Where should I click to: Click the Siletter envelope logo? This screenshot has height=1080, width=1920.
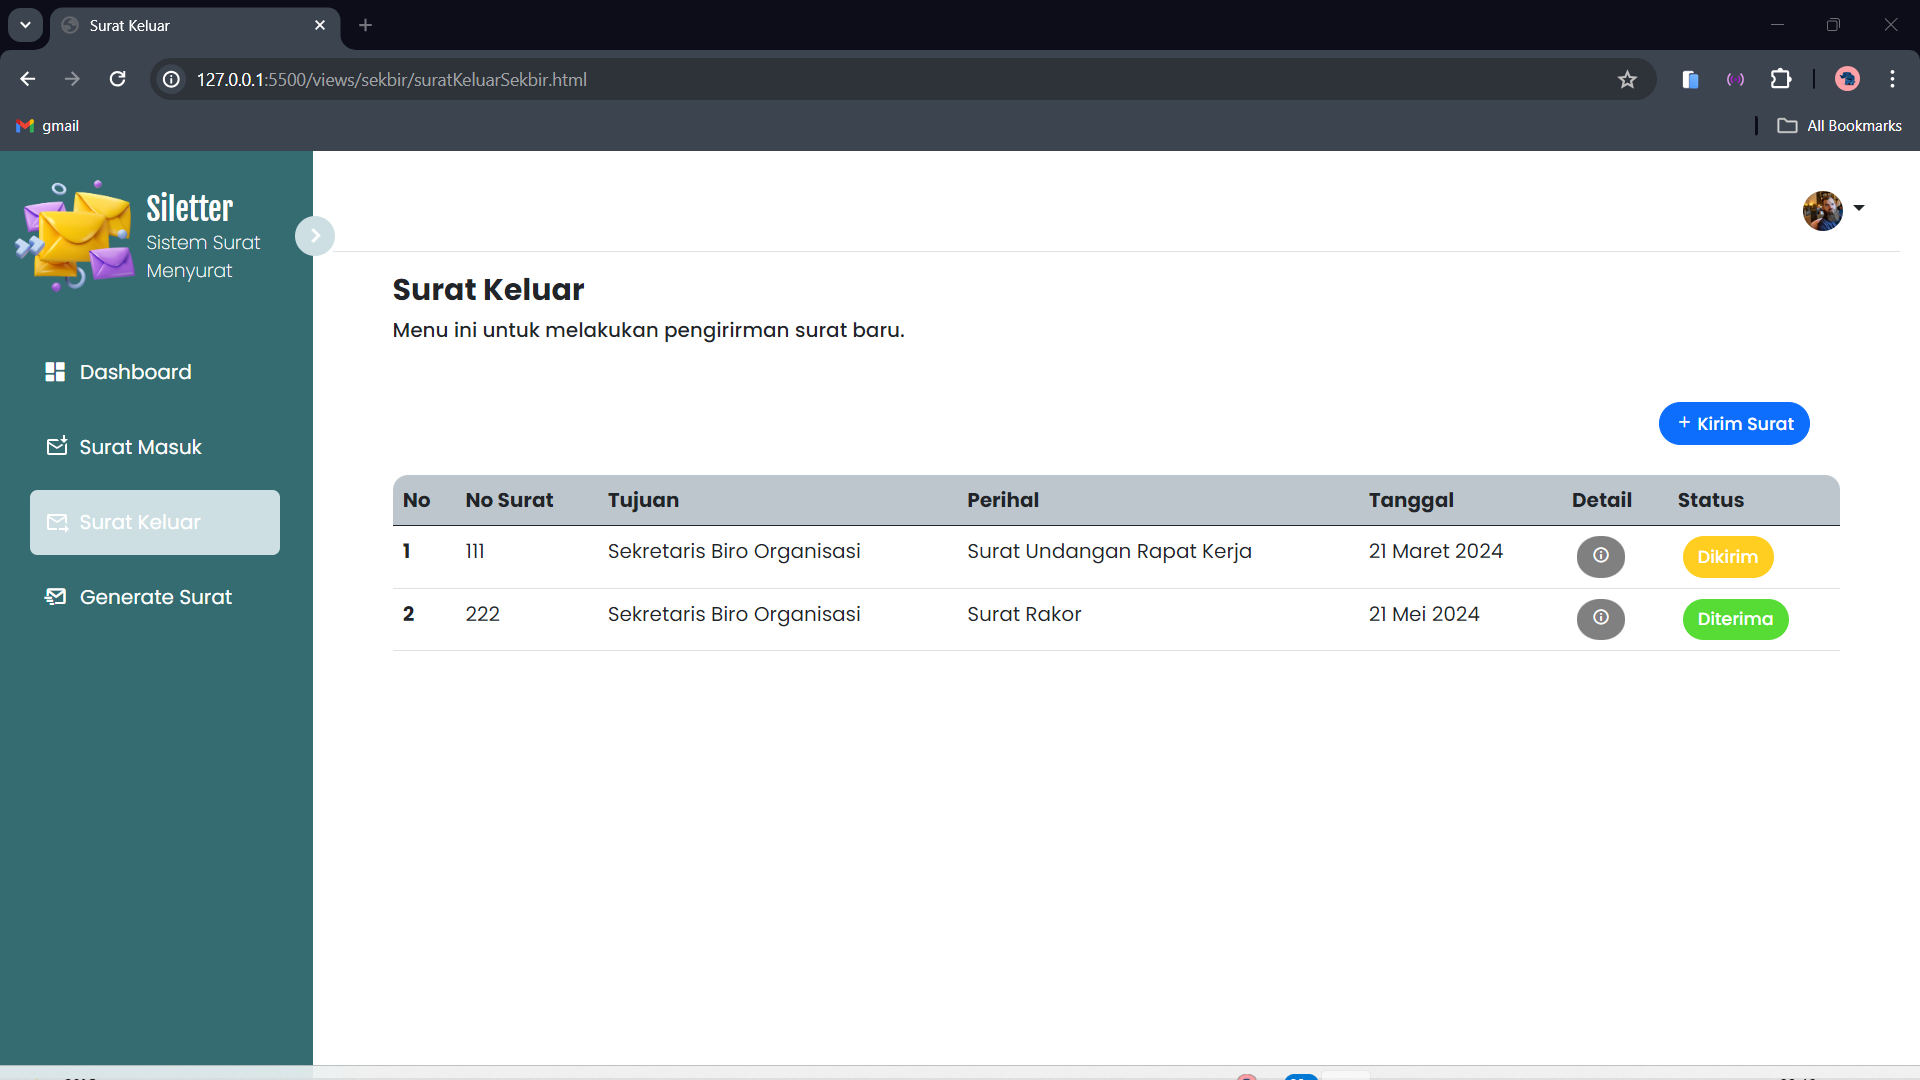tap(75, 236)
